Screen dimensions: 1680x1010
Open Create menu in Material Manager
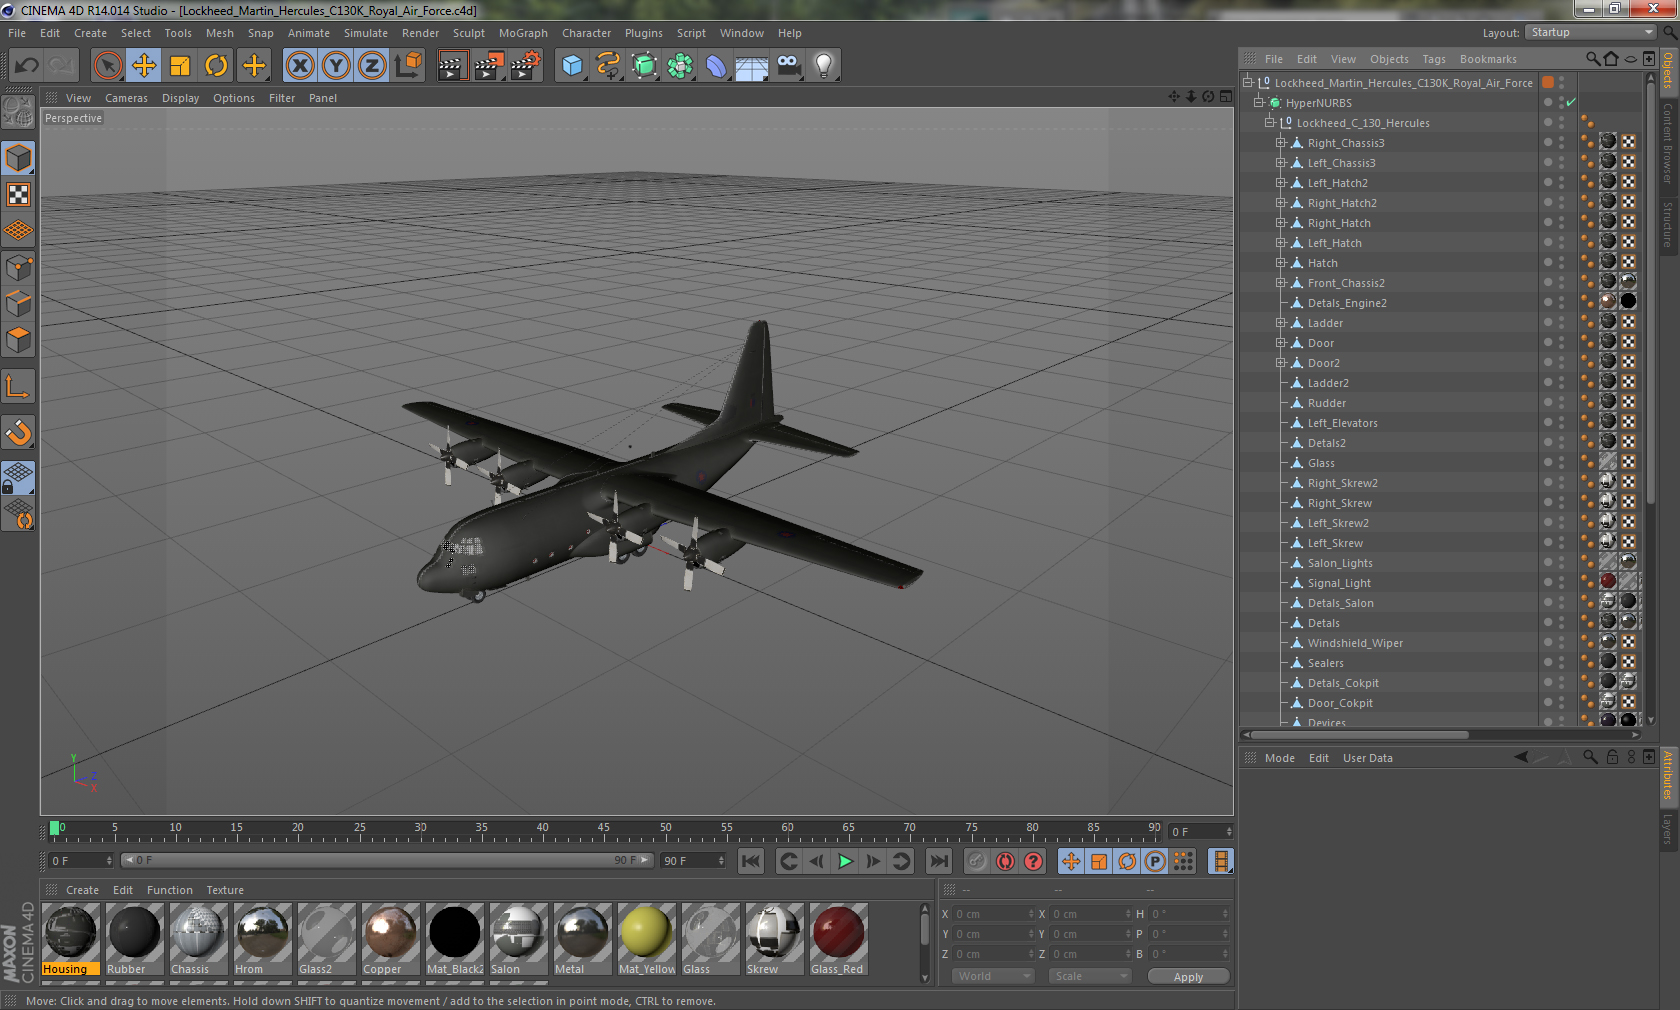82,890
